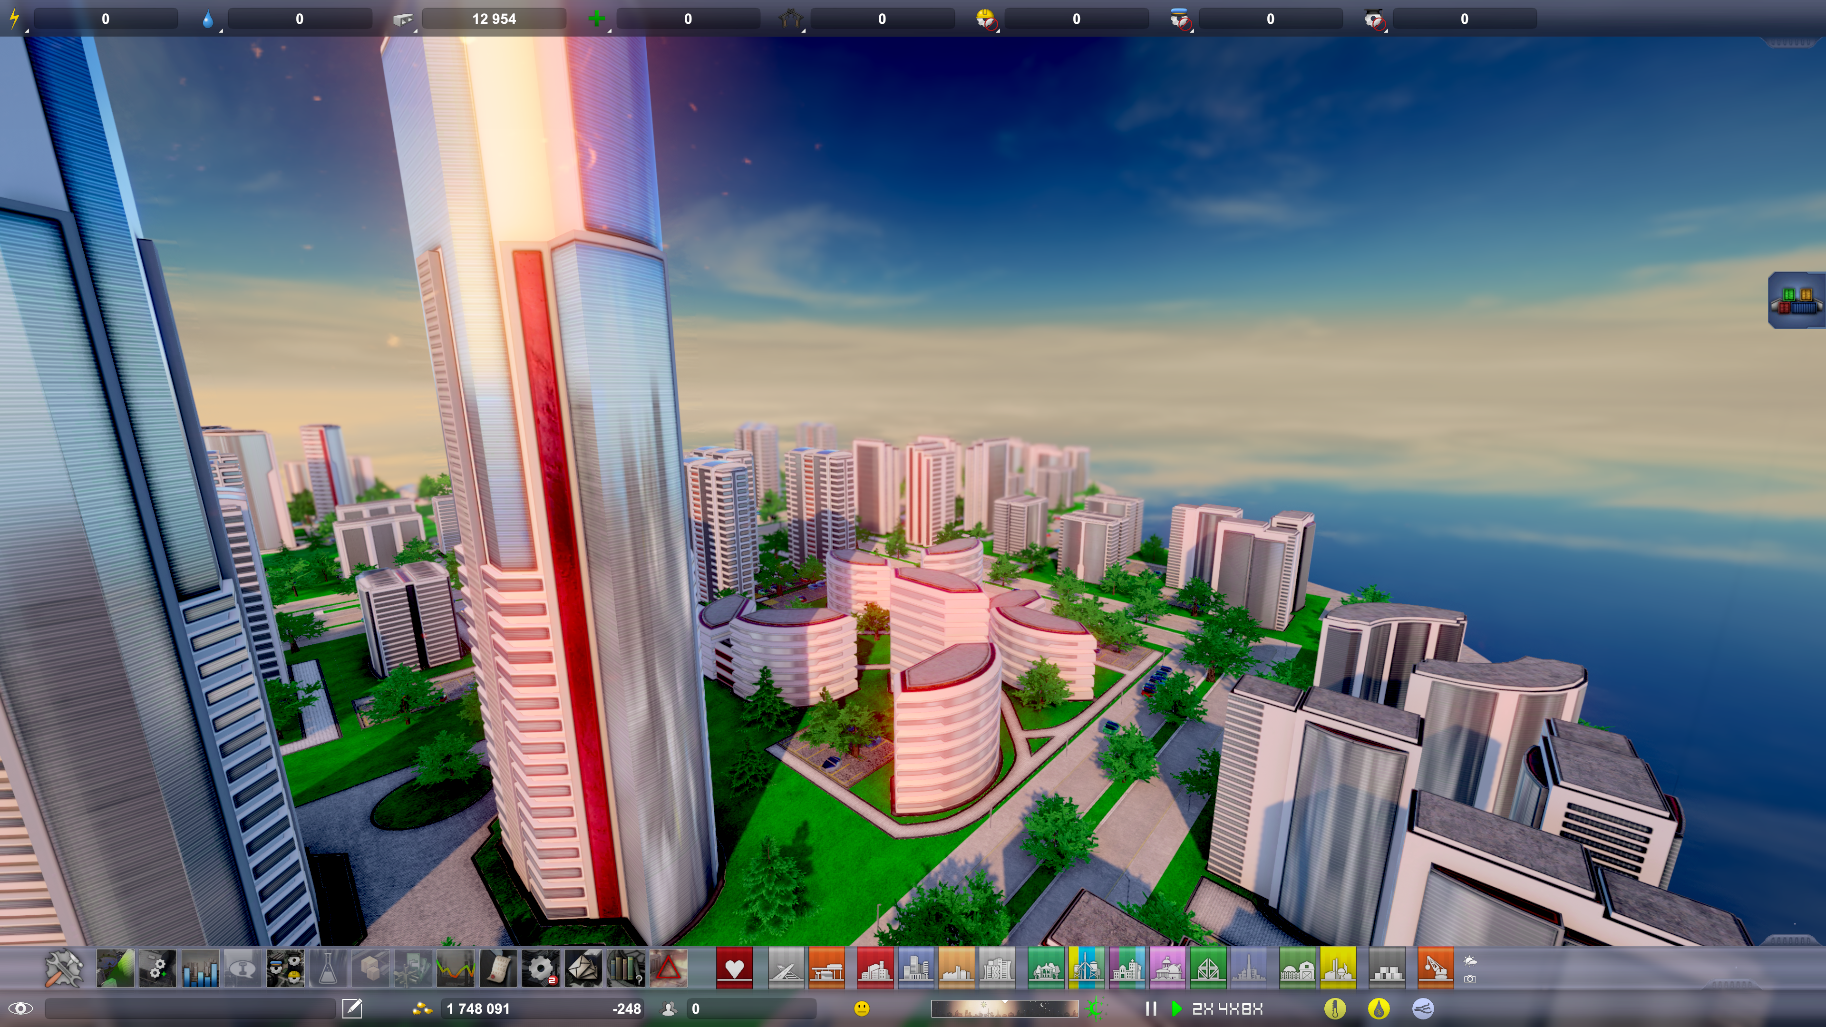Click the laboratory flask icon

pyautogui.click(x=327, y=968)
